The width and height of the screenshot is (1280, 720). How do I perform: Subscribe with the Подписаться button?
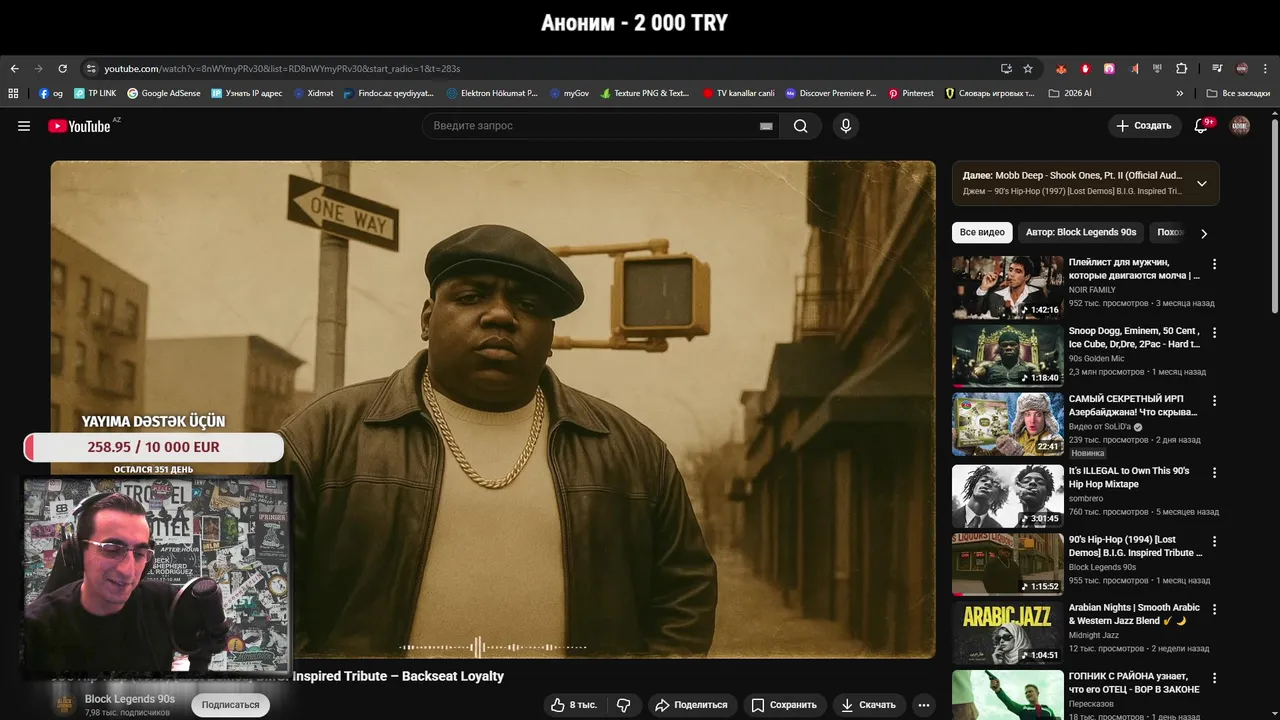coord(230,705)
